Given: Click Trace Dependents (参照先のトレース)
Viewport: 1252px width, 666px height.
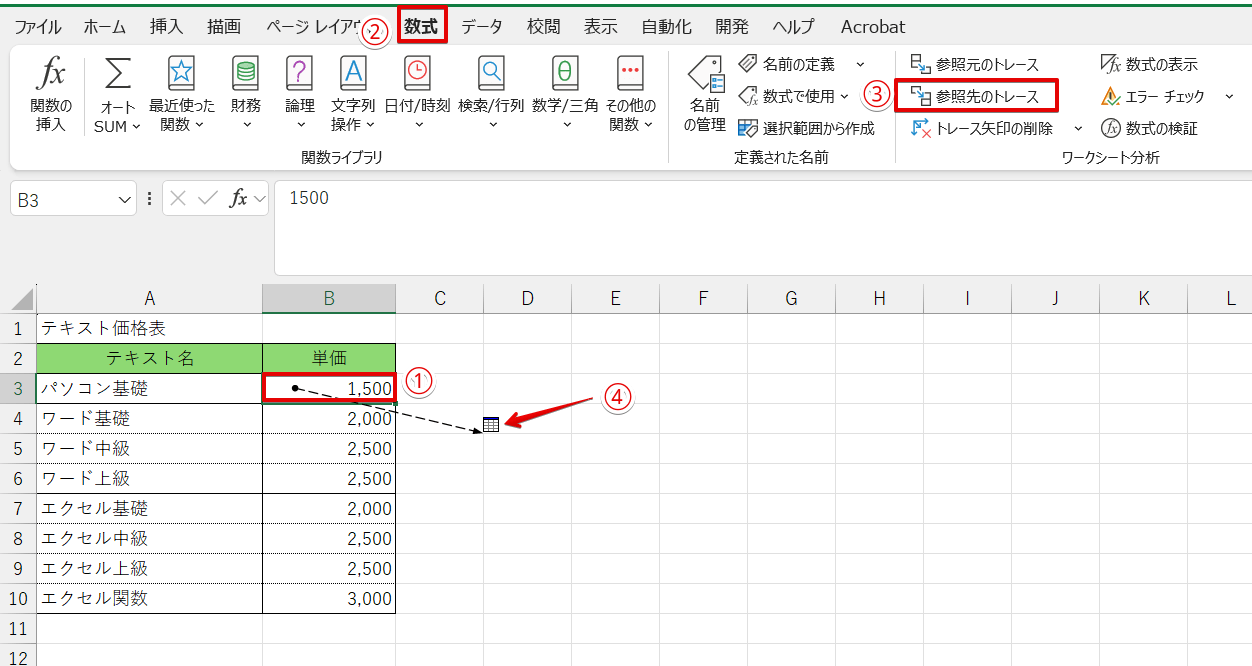Looking at the screenshot, I should (975, 96).
